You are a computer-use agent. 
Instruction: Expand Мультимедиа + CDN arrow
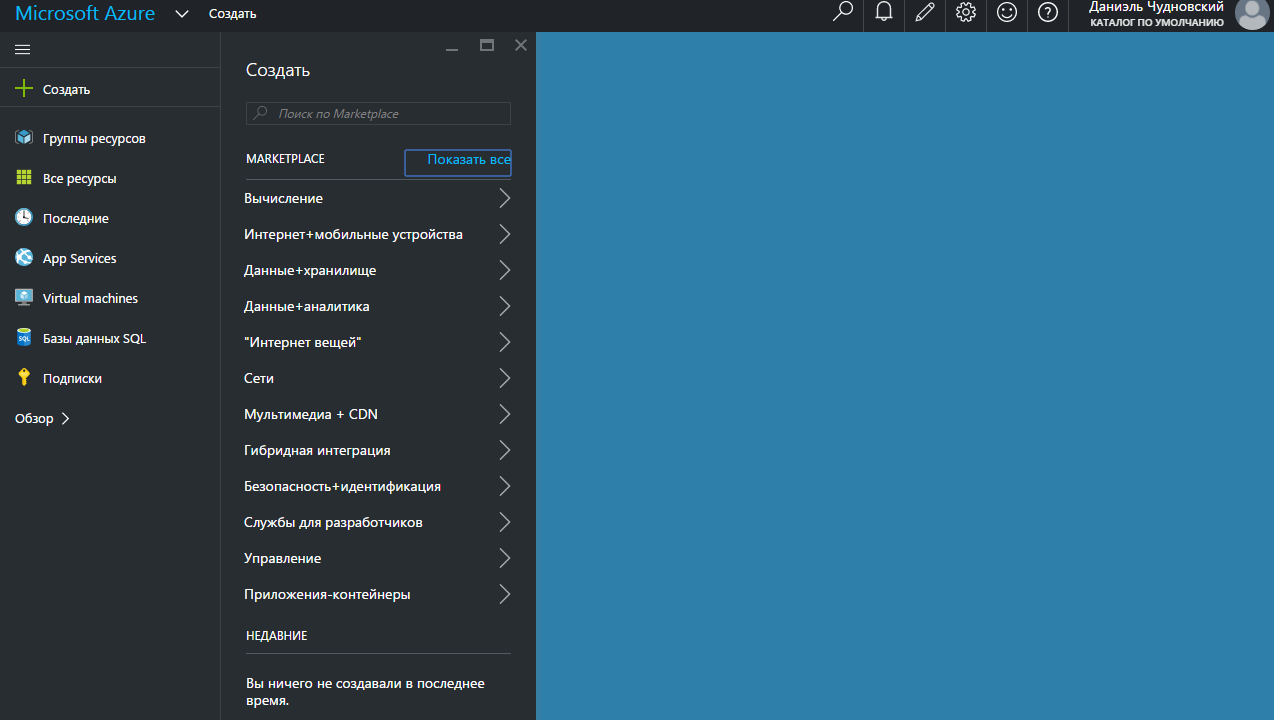pyautogui.click(x=505, y=414)
